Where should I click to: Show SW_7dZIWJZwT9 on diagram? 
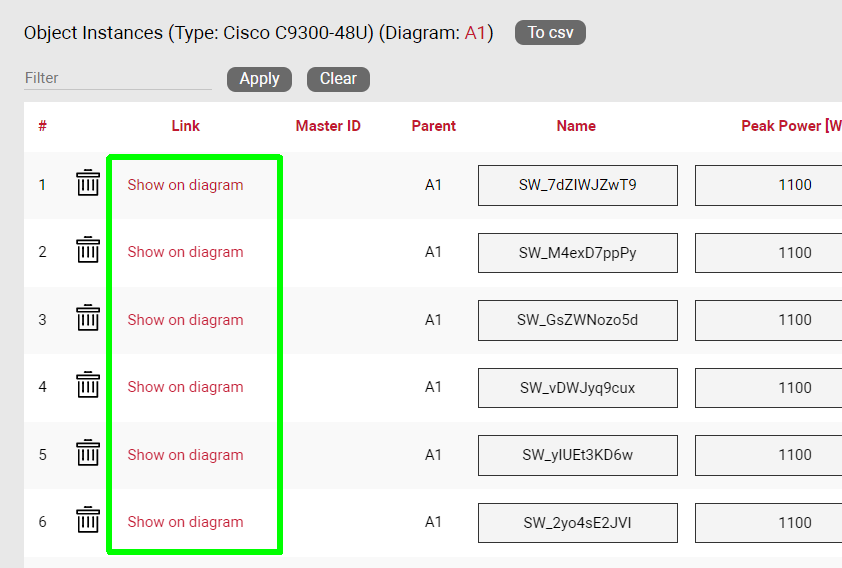[185, 185]
